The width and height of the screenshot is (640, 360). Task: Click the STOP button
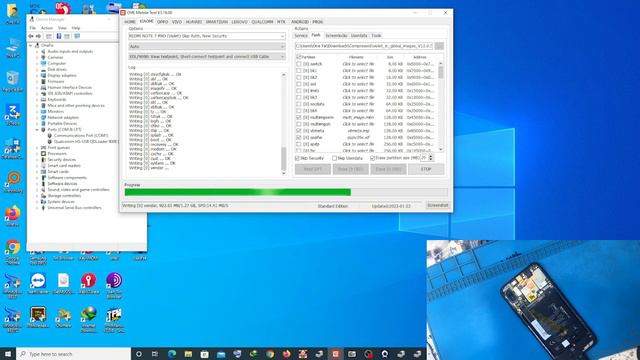tap(426, 169)
